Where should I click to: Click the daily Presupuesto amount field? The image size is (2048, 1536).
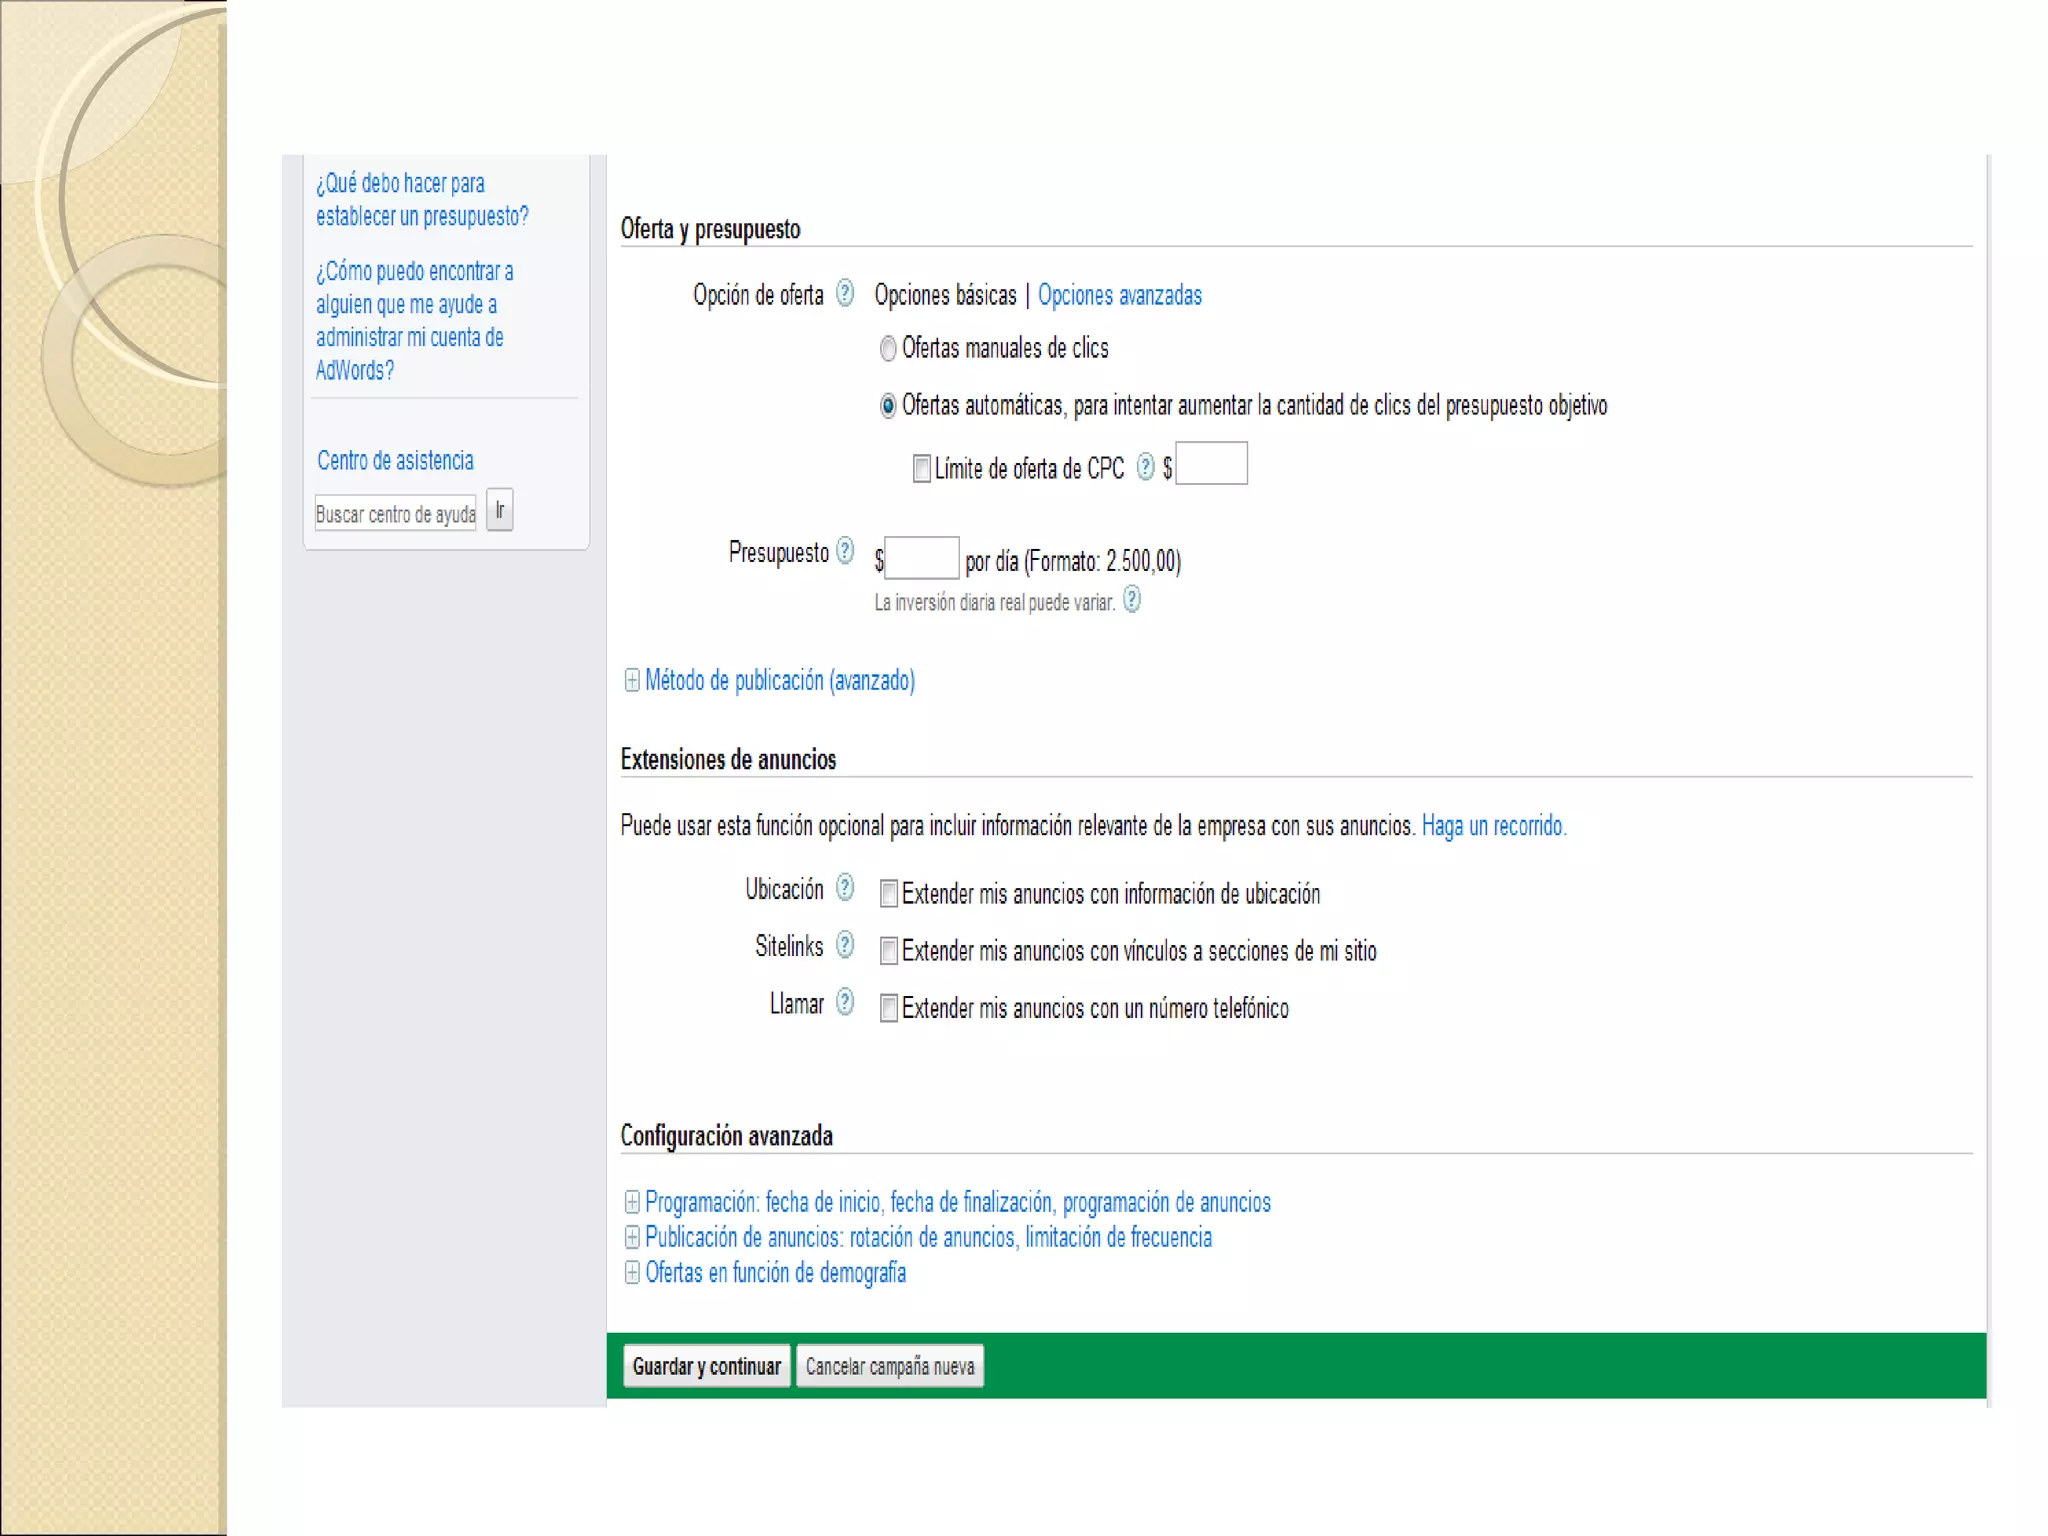[921, 558]
